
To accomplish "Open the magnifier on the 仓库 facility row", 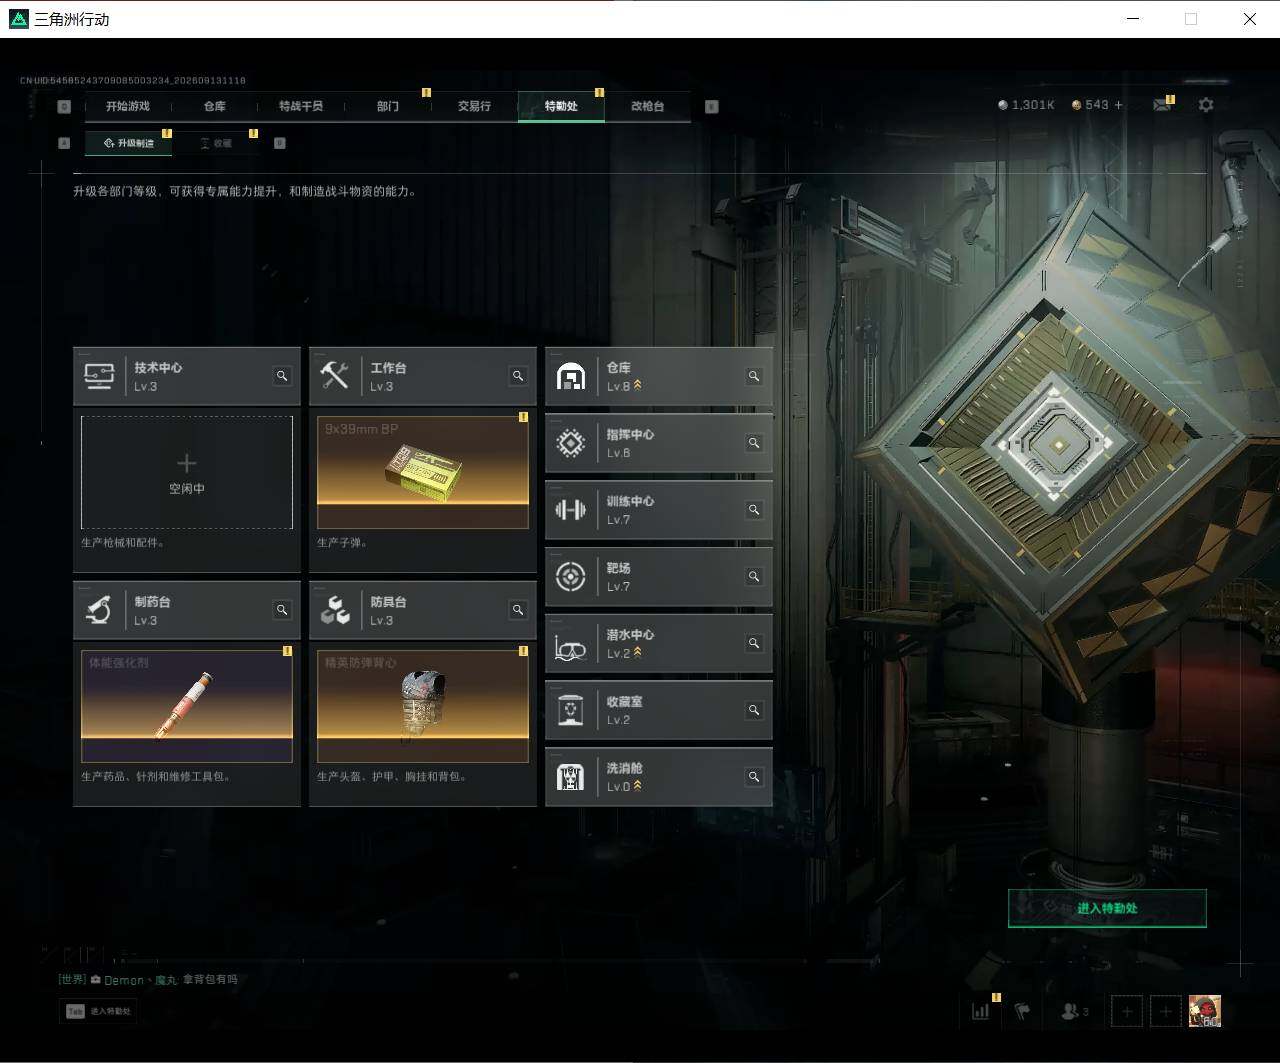I will coord(754,376).
